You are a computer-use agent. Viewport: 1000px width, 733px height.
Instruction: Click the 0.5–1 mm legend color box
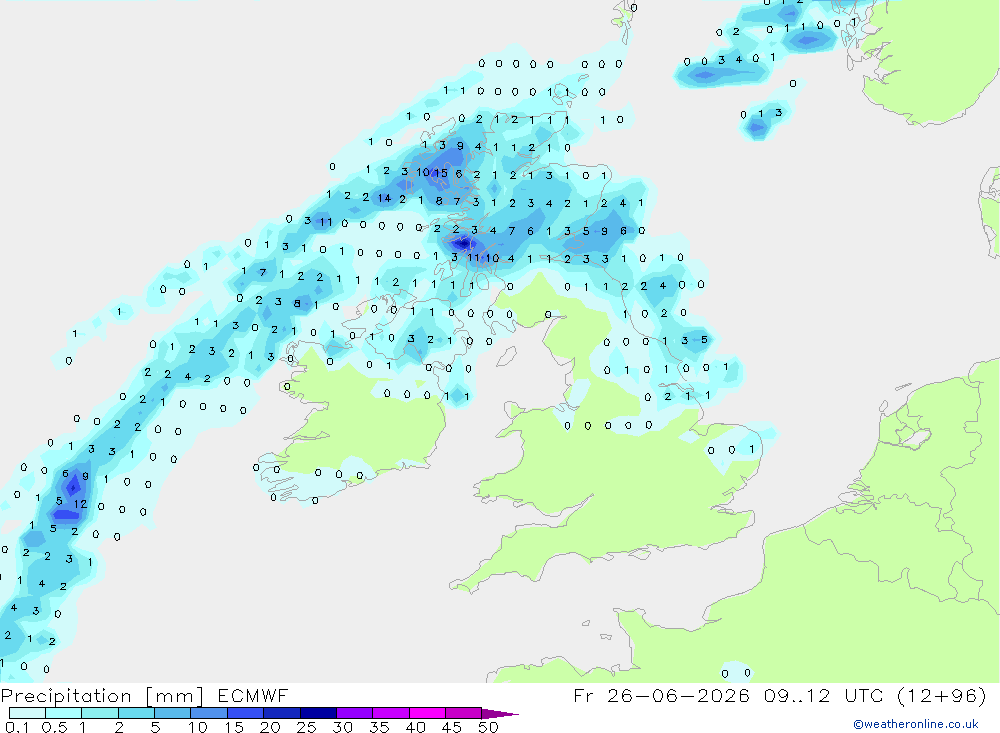click(63, 713)
